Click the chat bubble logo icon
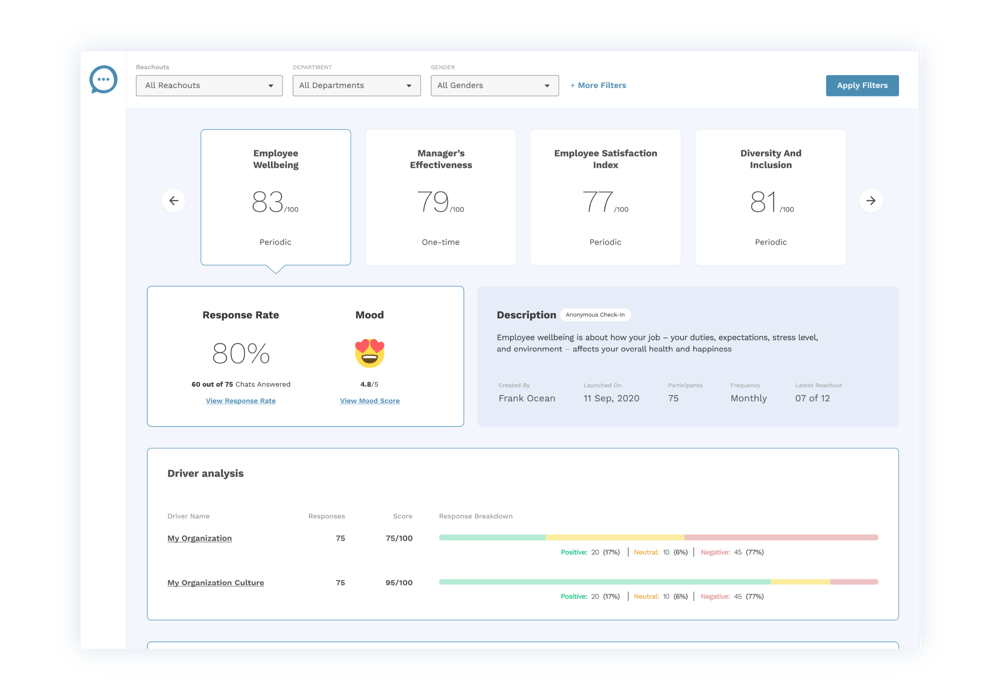This screenshot has width=1000, height=700. point(103,79)
